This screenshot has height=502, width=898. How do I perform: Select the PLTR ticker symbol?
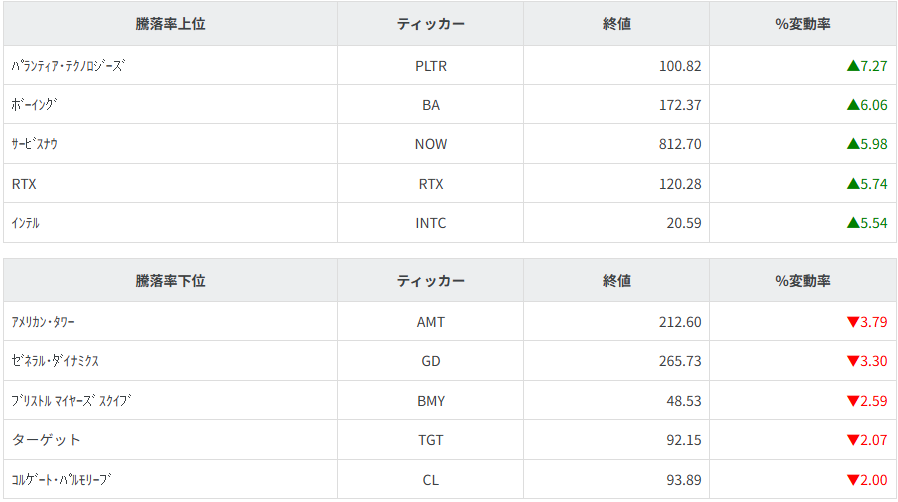click(x=431, y=66)
